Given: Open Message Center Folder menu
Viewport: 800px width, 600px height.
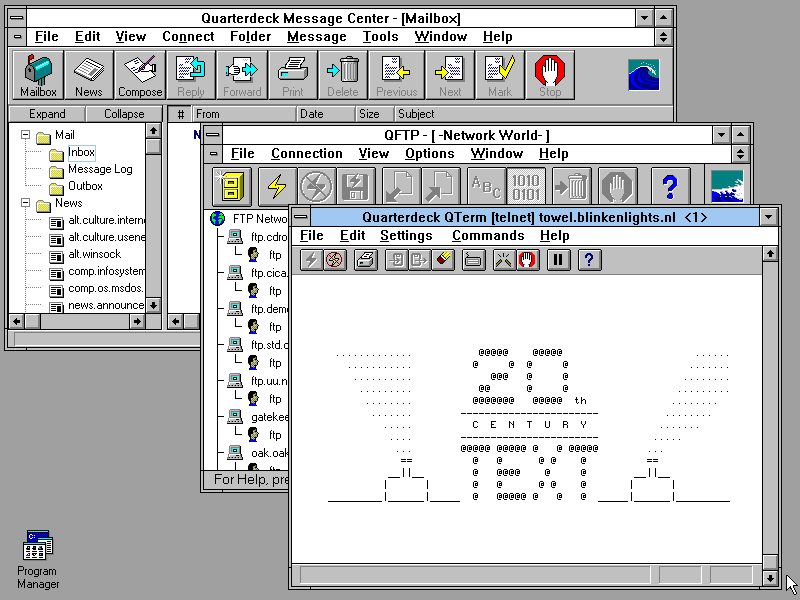Looking at the screenshot, I should point(251,37).
